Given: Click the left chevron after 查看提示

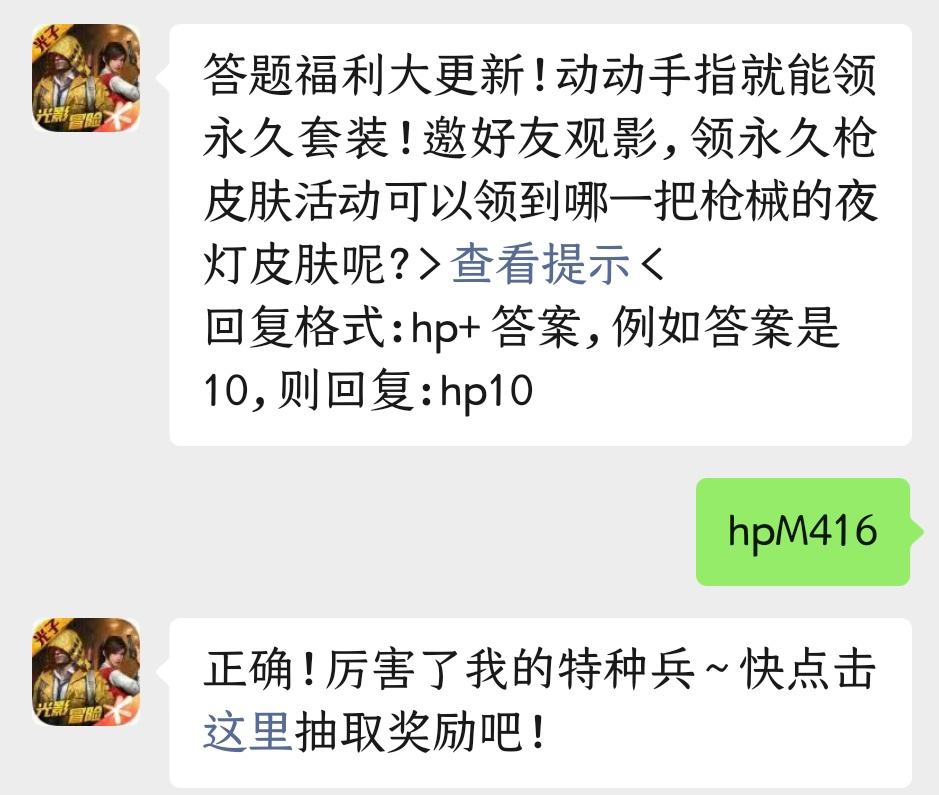Looking at the screenshot, I should [x=653, y=264].
